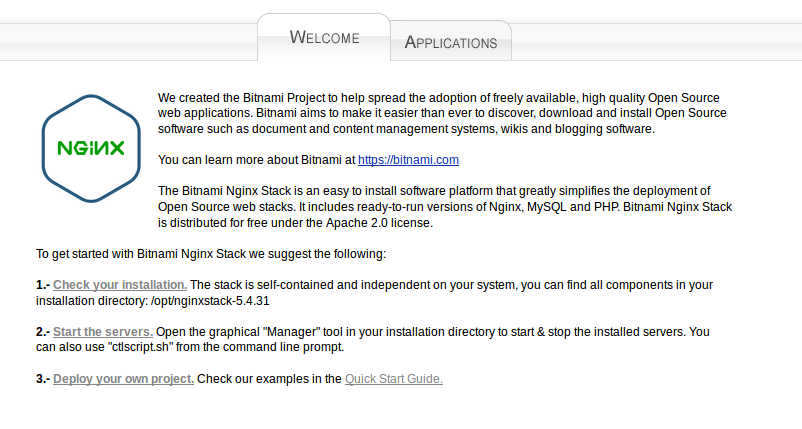The image size is (802, 429).
Task: Click the bold "1.-" step number
Action: [43, 285]
